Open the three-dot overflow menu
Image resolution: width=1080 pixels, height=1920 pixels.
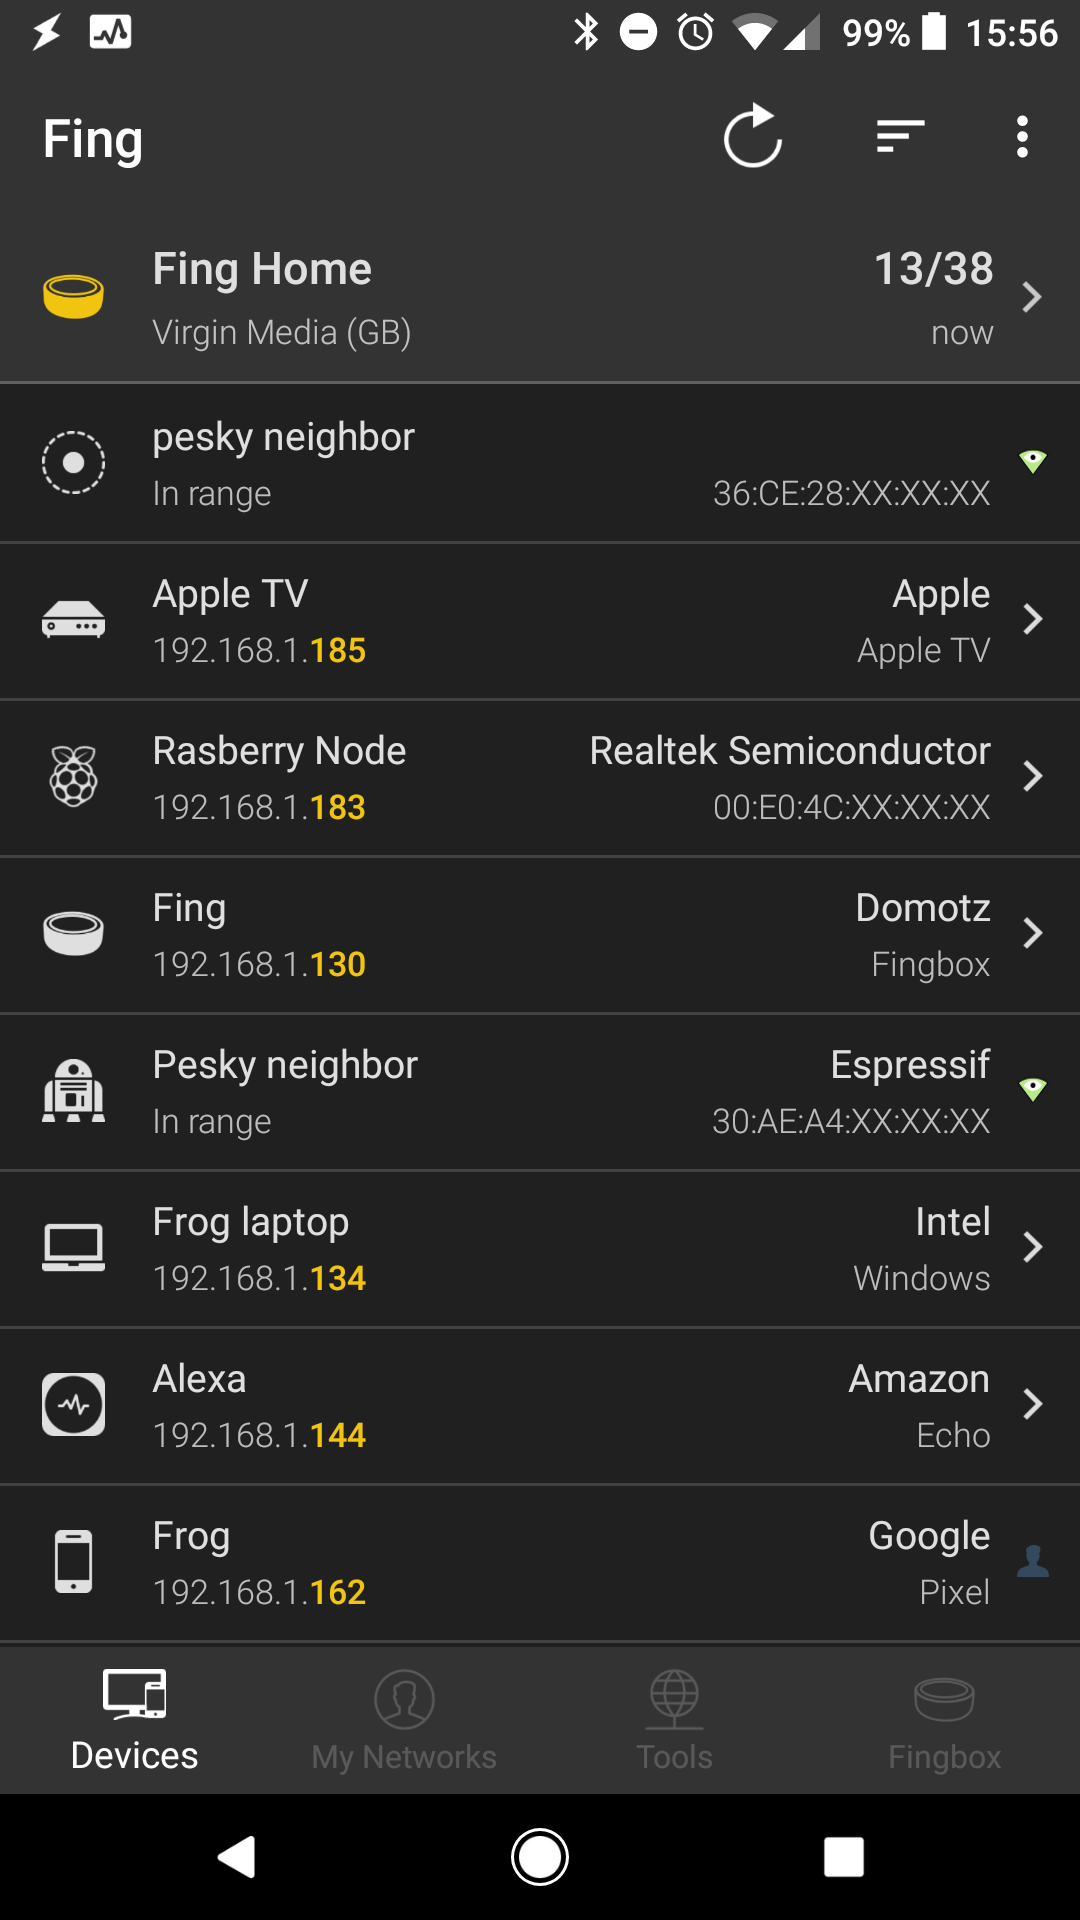pyautogui.click(x=1021, y=137)
